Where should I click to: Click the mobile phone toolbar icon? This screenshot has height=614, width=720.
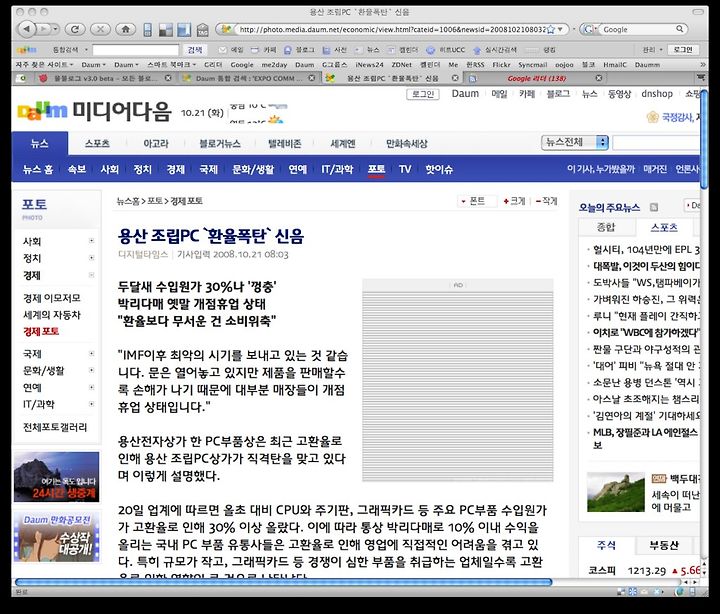click(147, 30)
